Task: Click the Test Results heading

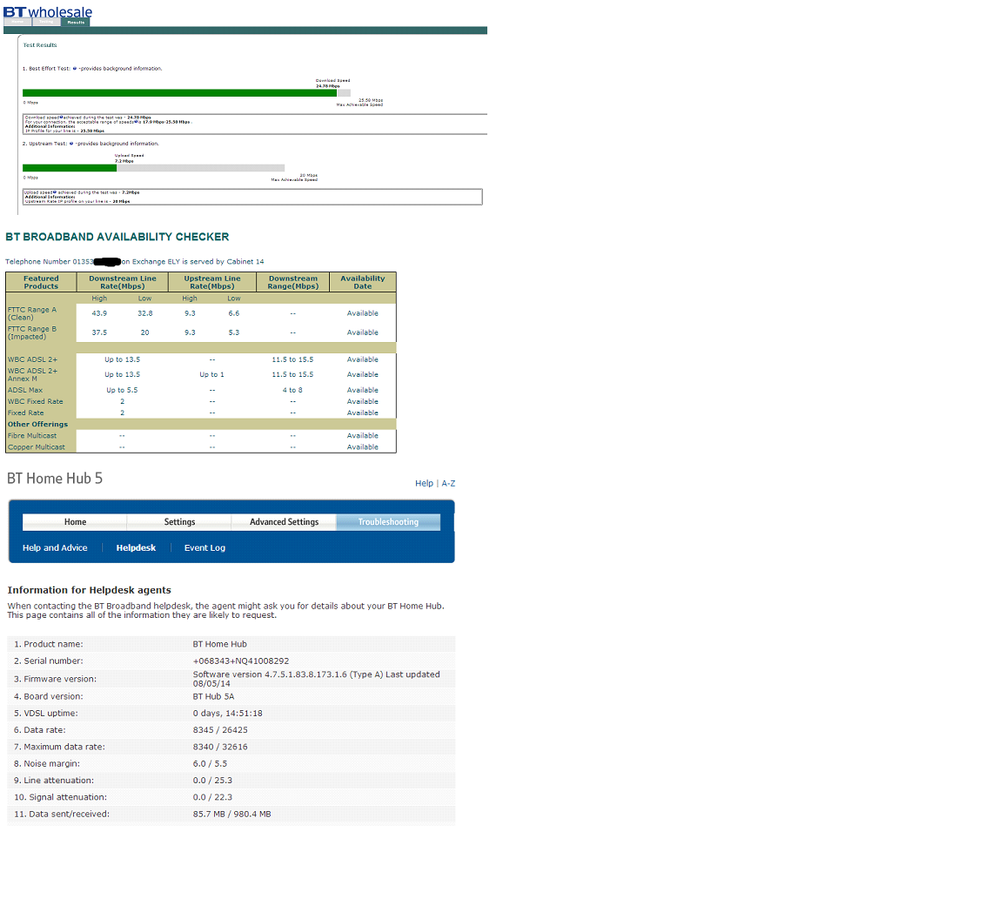Action: click(x=40, y=45)
